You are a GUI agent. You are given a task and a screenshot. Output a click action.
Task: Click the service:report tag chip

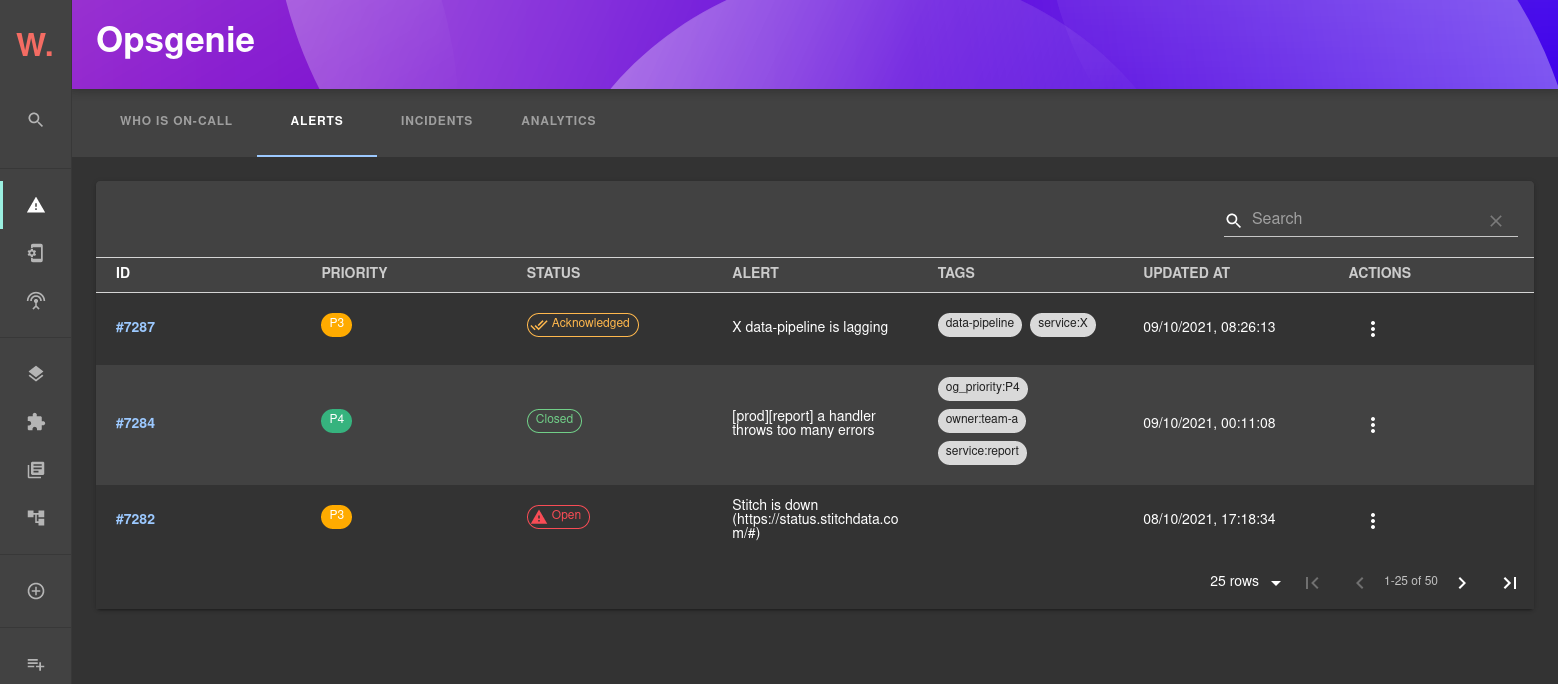(983, 452)
